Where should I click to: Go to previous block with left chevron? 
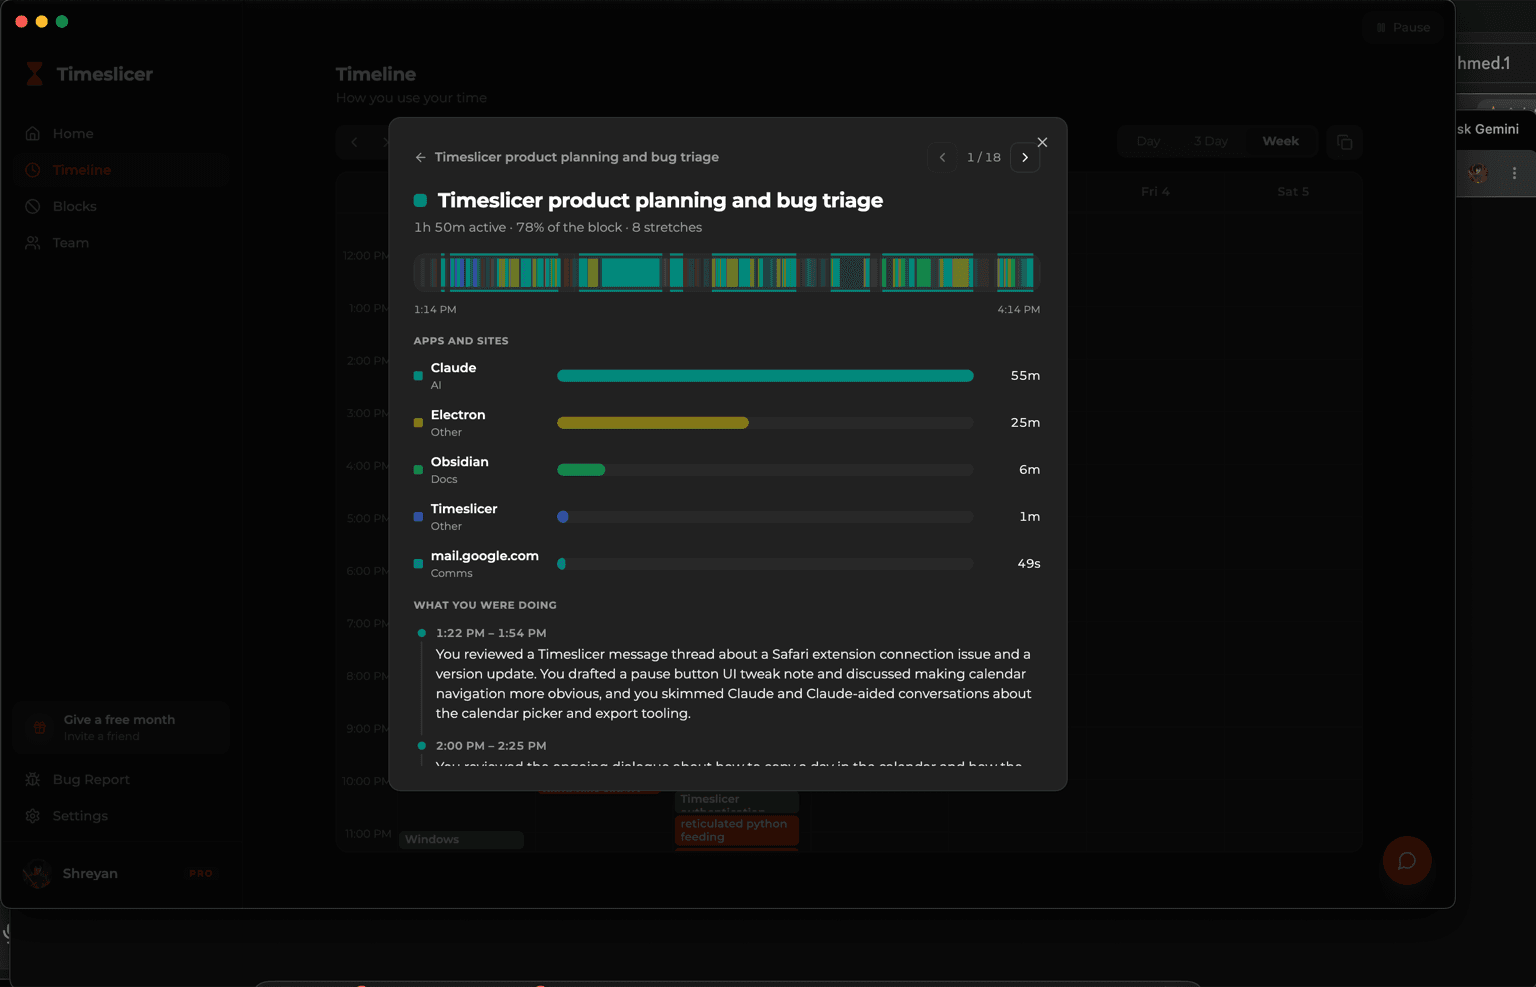(942, 157)
